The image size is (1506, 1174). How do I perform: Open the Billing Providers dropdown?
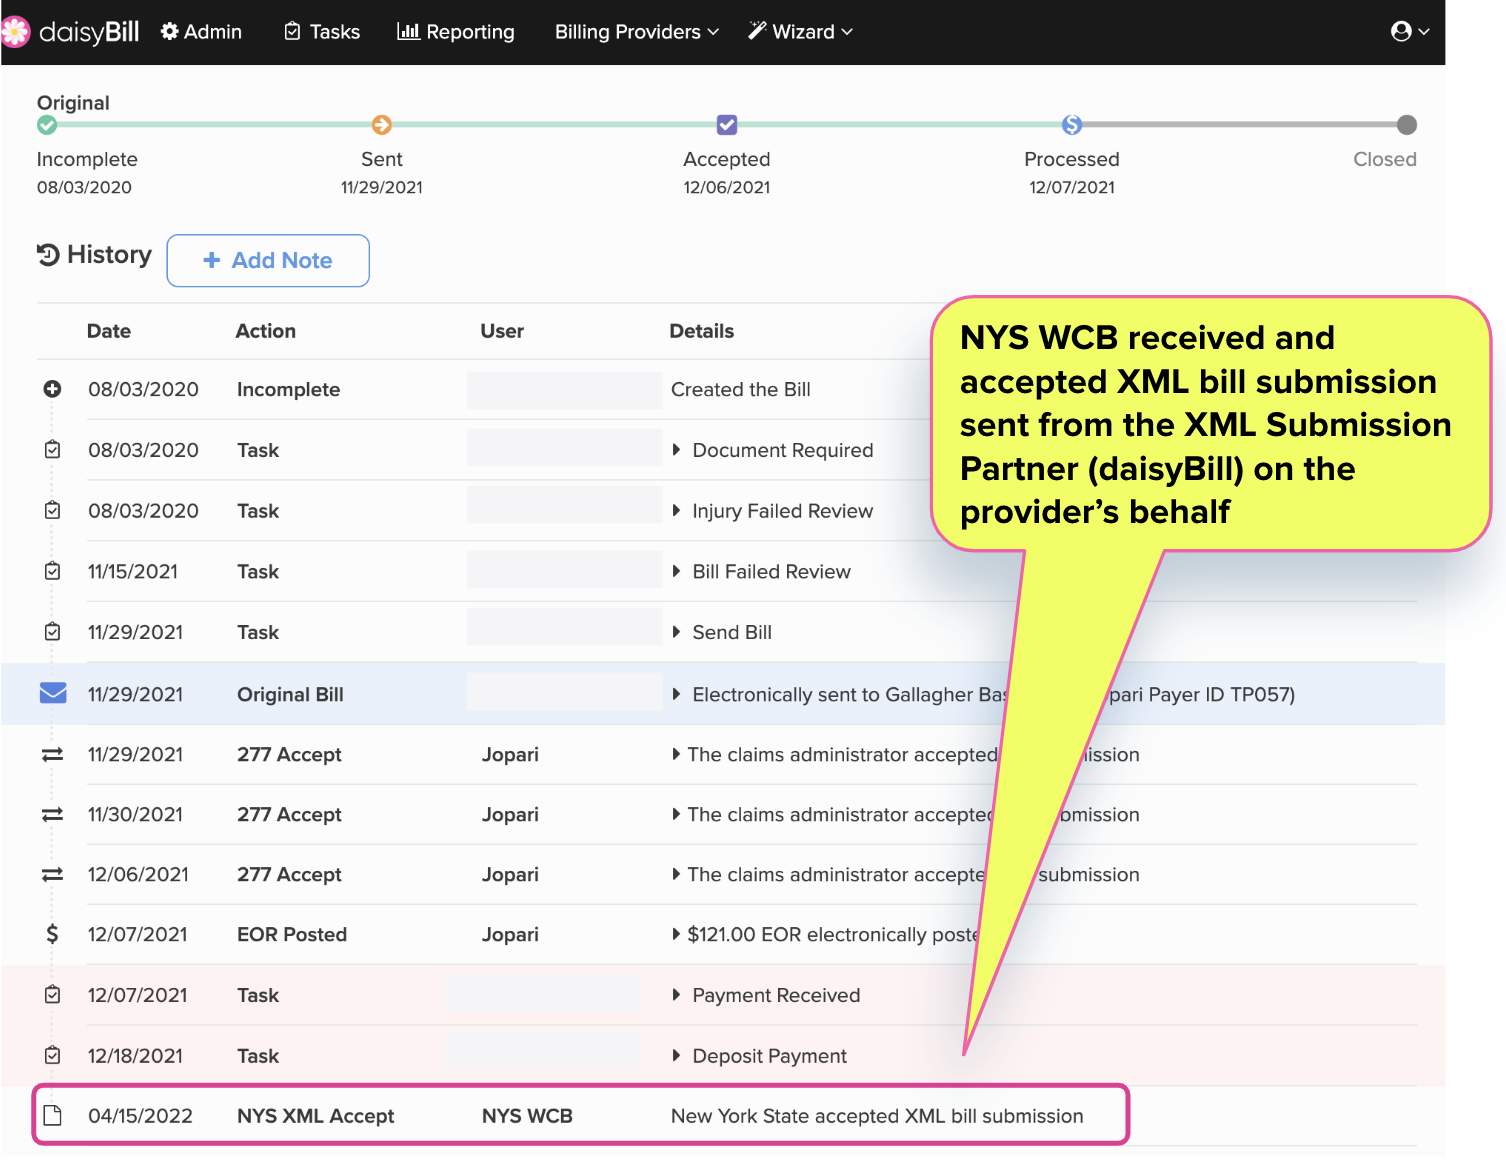(x=635, y=31)
